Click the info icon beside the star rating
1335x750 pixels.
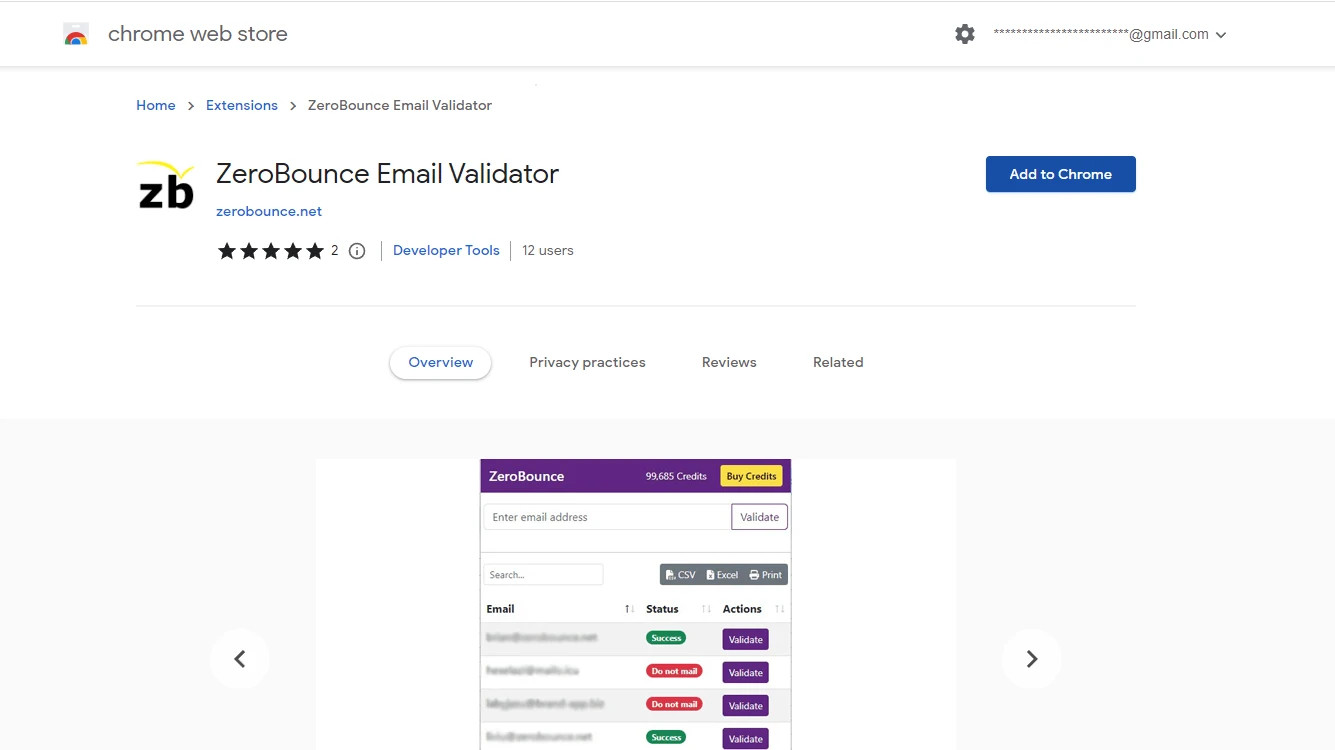tap(357, 251)
